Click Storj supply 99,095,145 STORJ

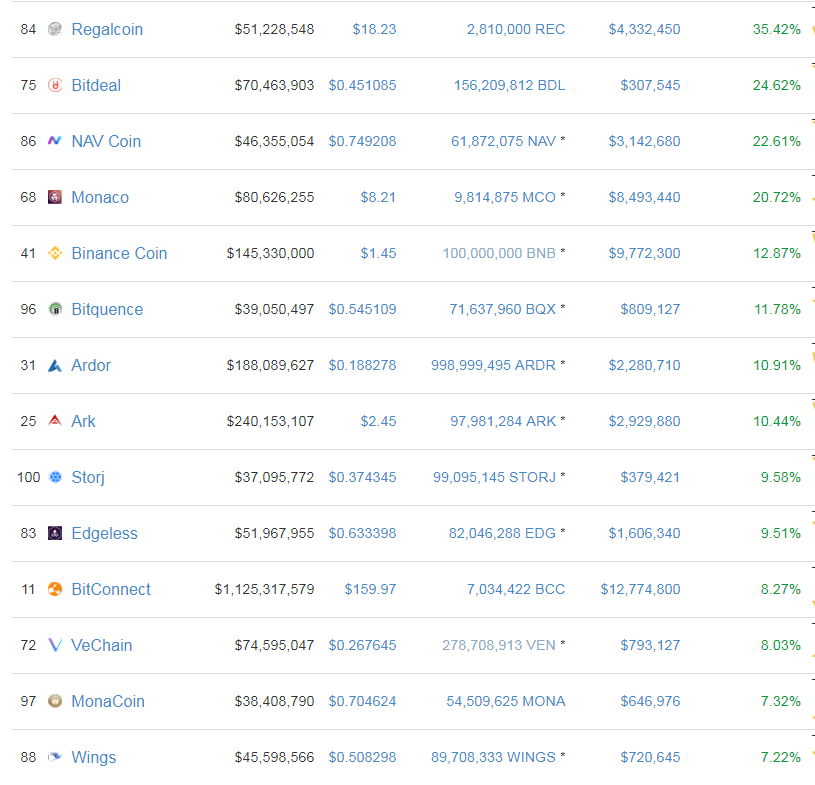494,477
